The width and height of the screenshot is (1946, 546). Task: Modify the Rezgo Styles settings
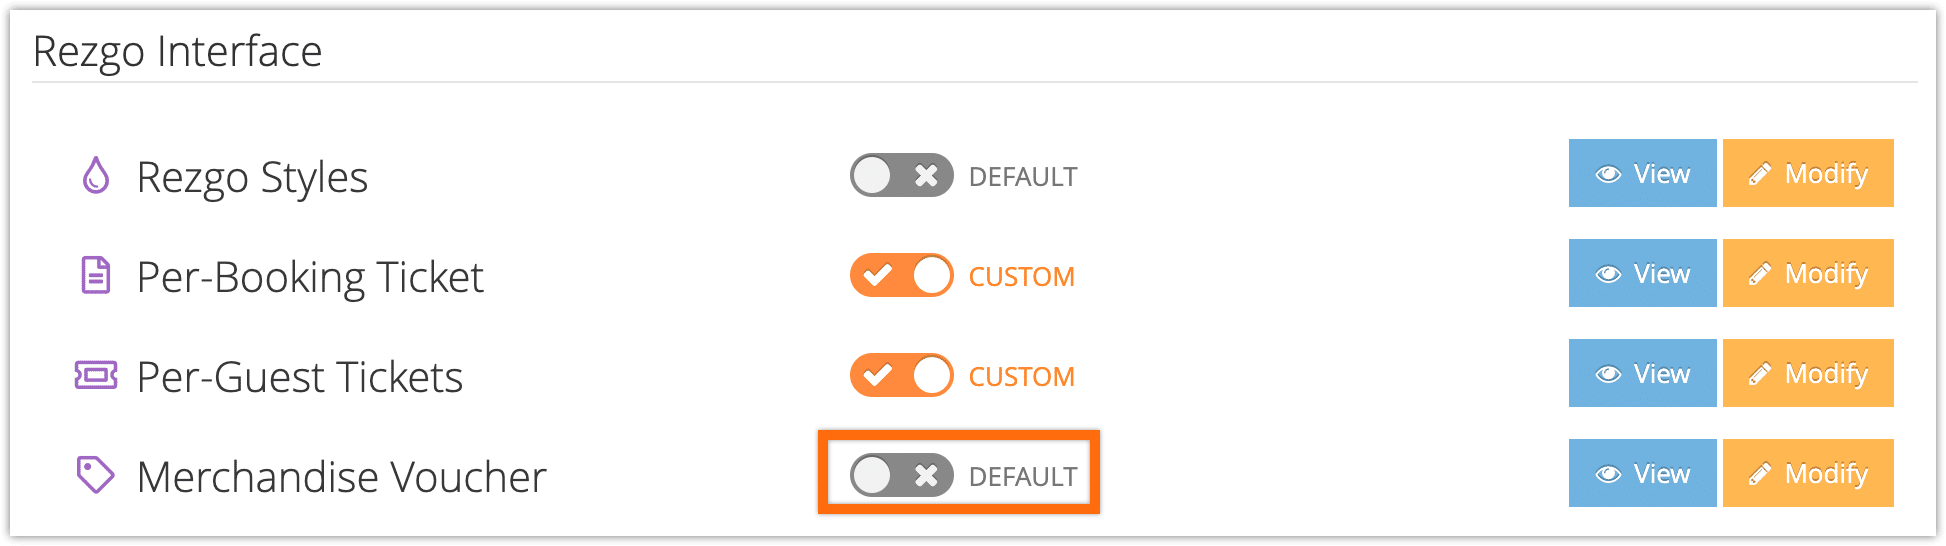(1808, 173)
